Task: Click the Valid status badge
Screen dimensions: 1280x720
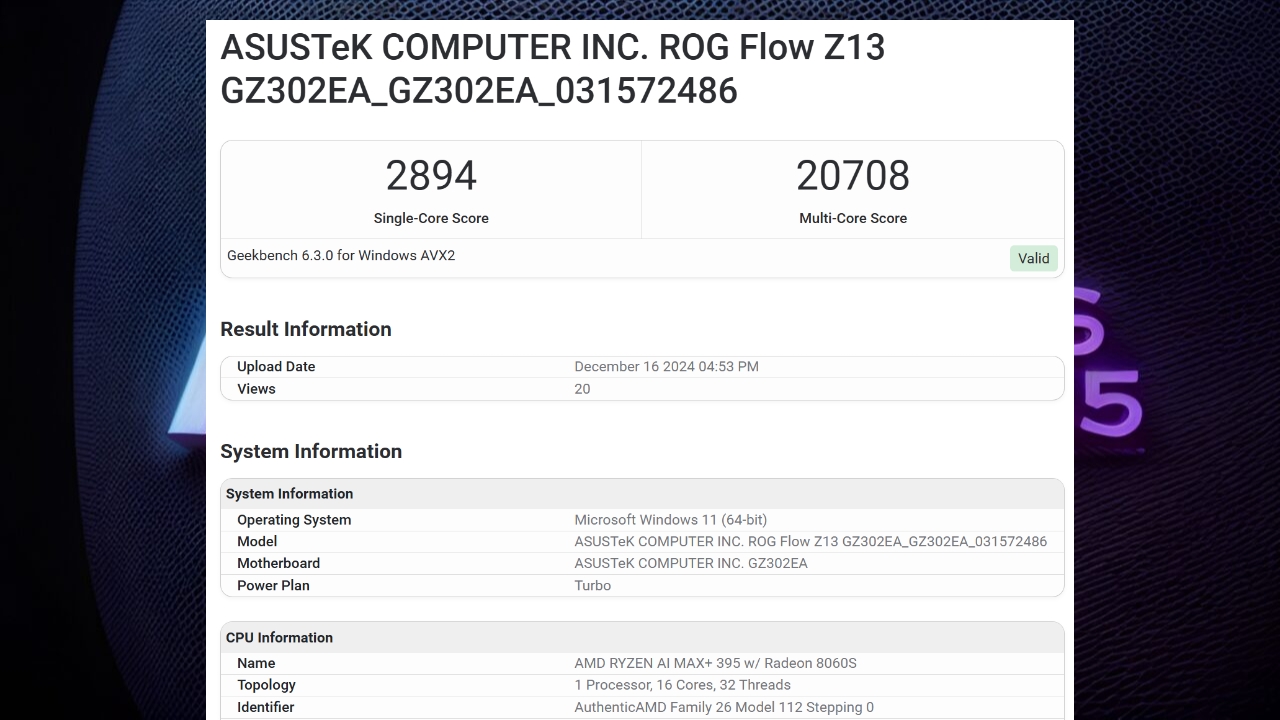Action: pos(1033,258)
